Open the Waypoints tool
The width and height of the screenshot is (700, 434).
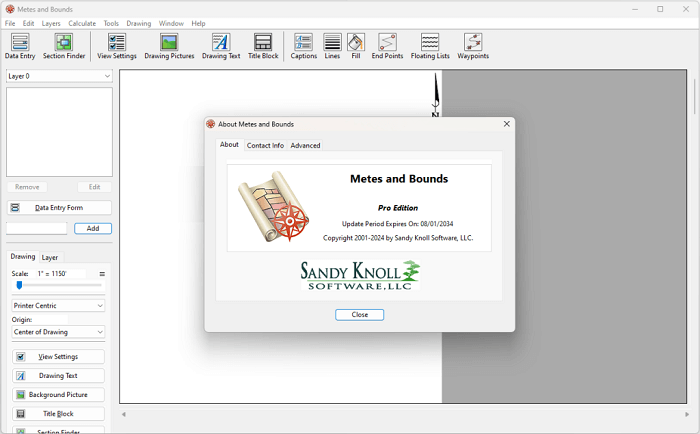[x=473, y=46]
